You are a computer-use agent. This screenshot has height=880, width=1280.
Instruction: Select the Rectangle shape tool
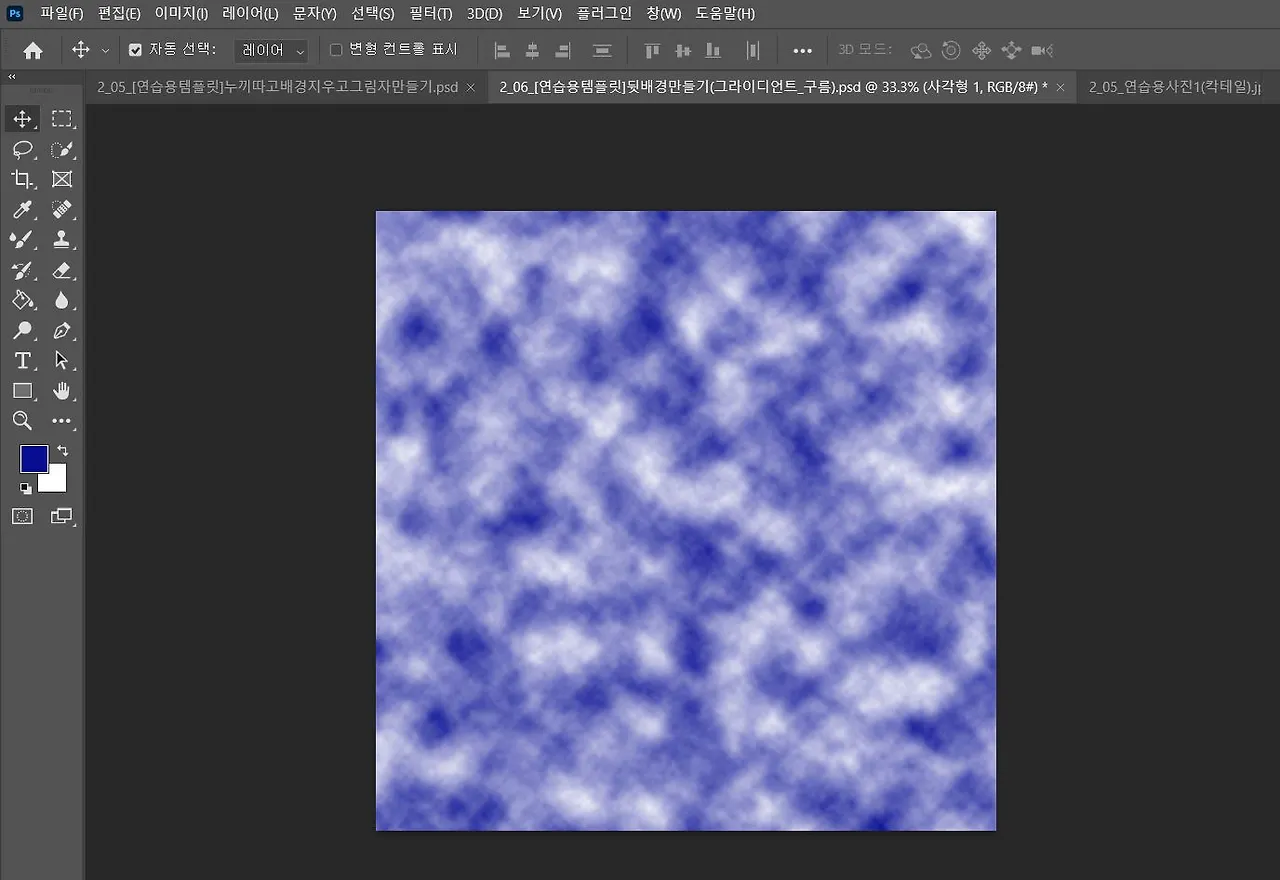click(22, 390)
